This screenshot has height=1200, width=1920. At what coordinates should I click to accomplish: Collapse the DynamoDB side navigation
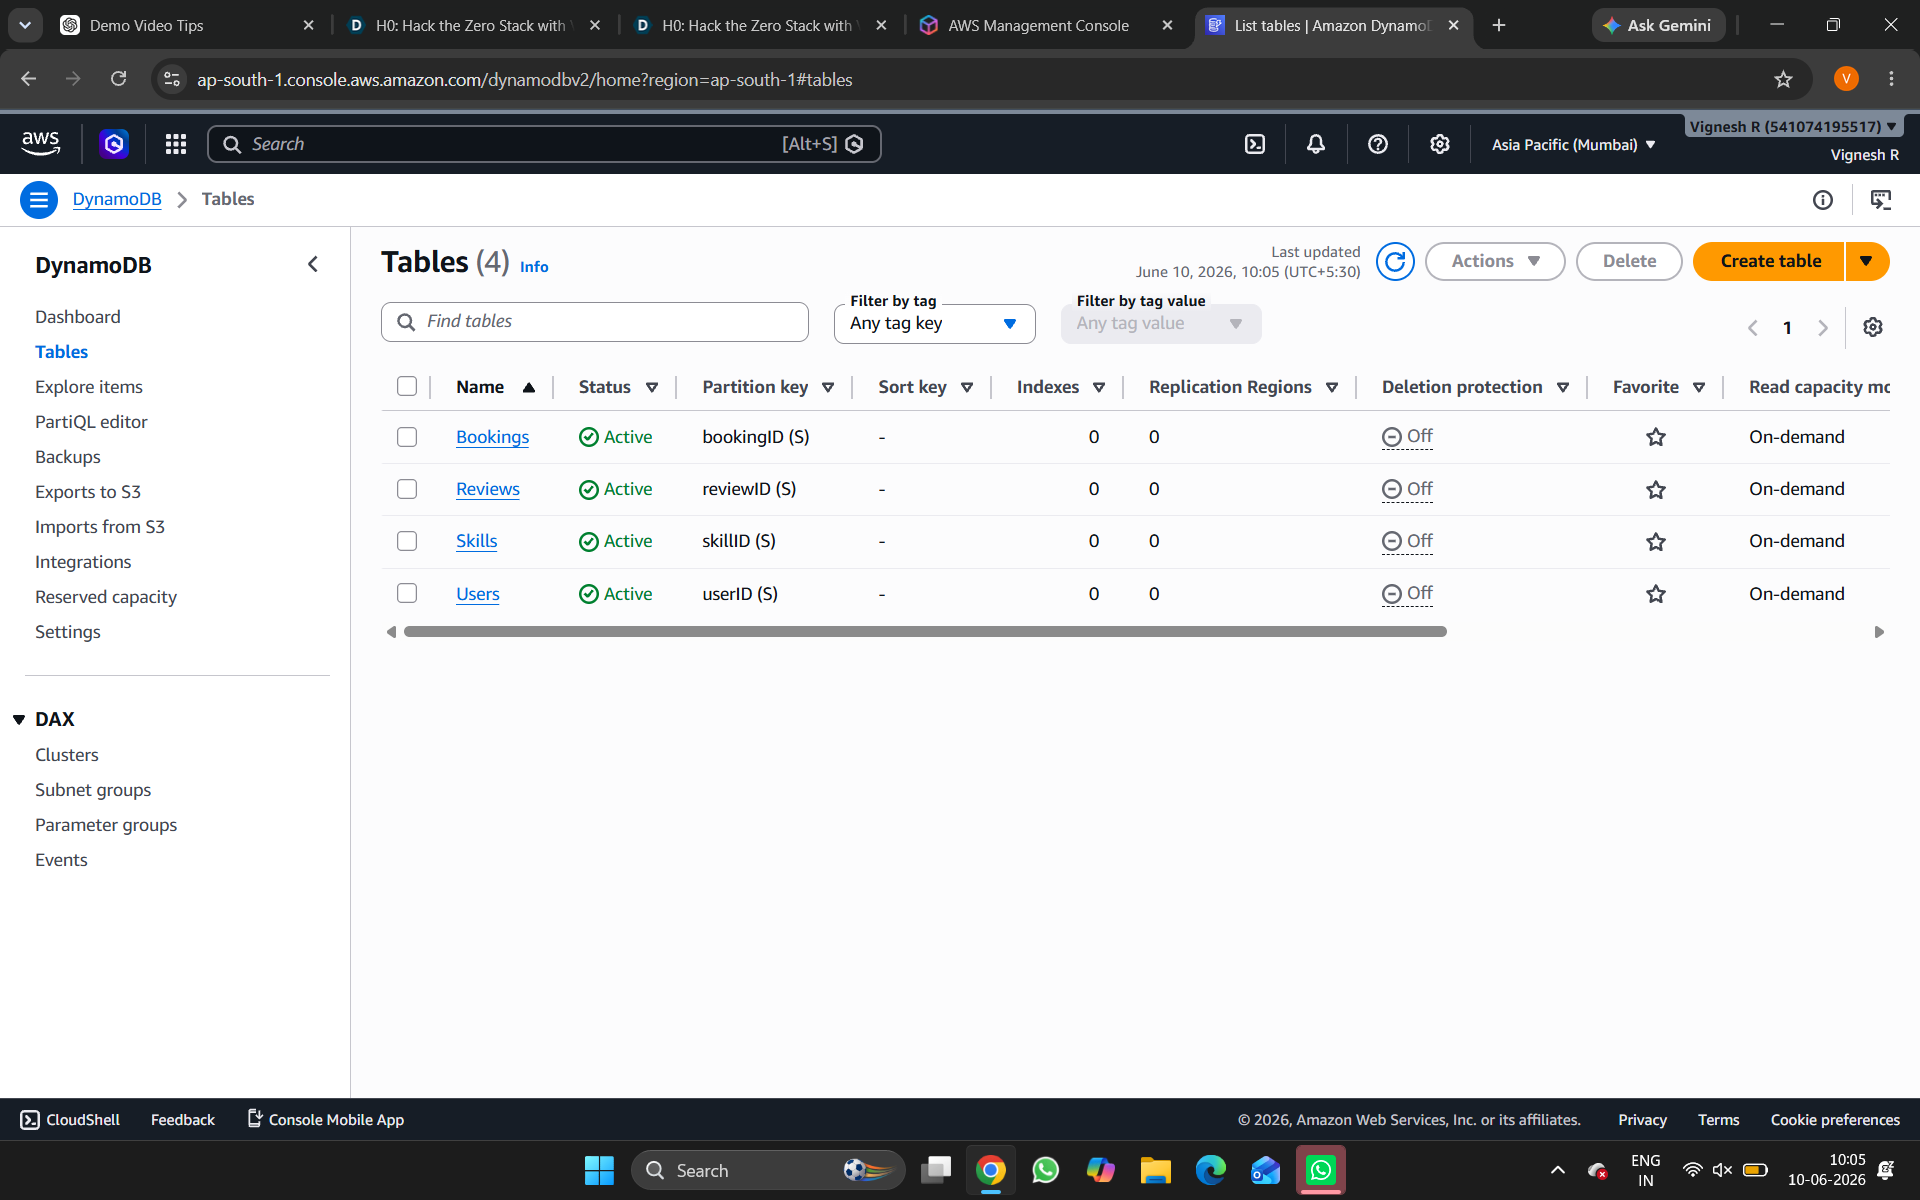tap(313, 264)
